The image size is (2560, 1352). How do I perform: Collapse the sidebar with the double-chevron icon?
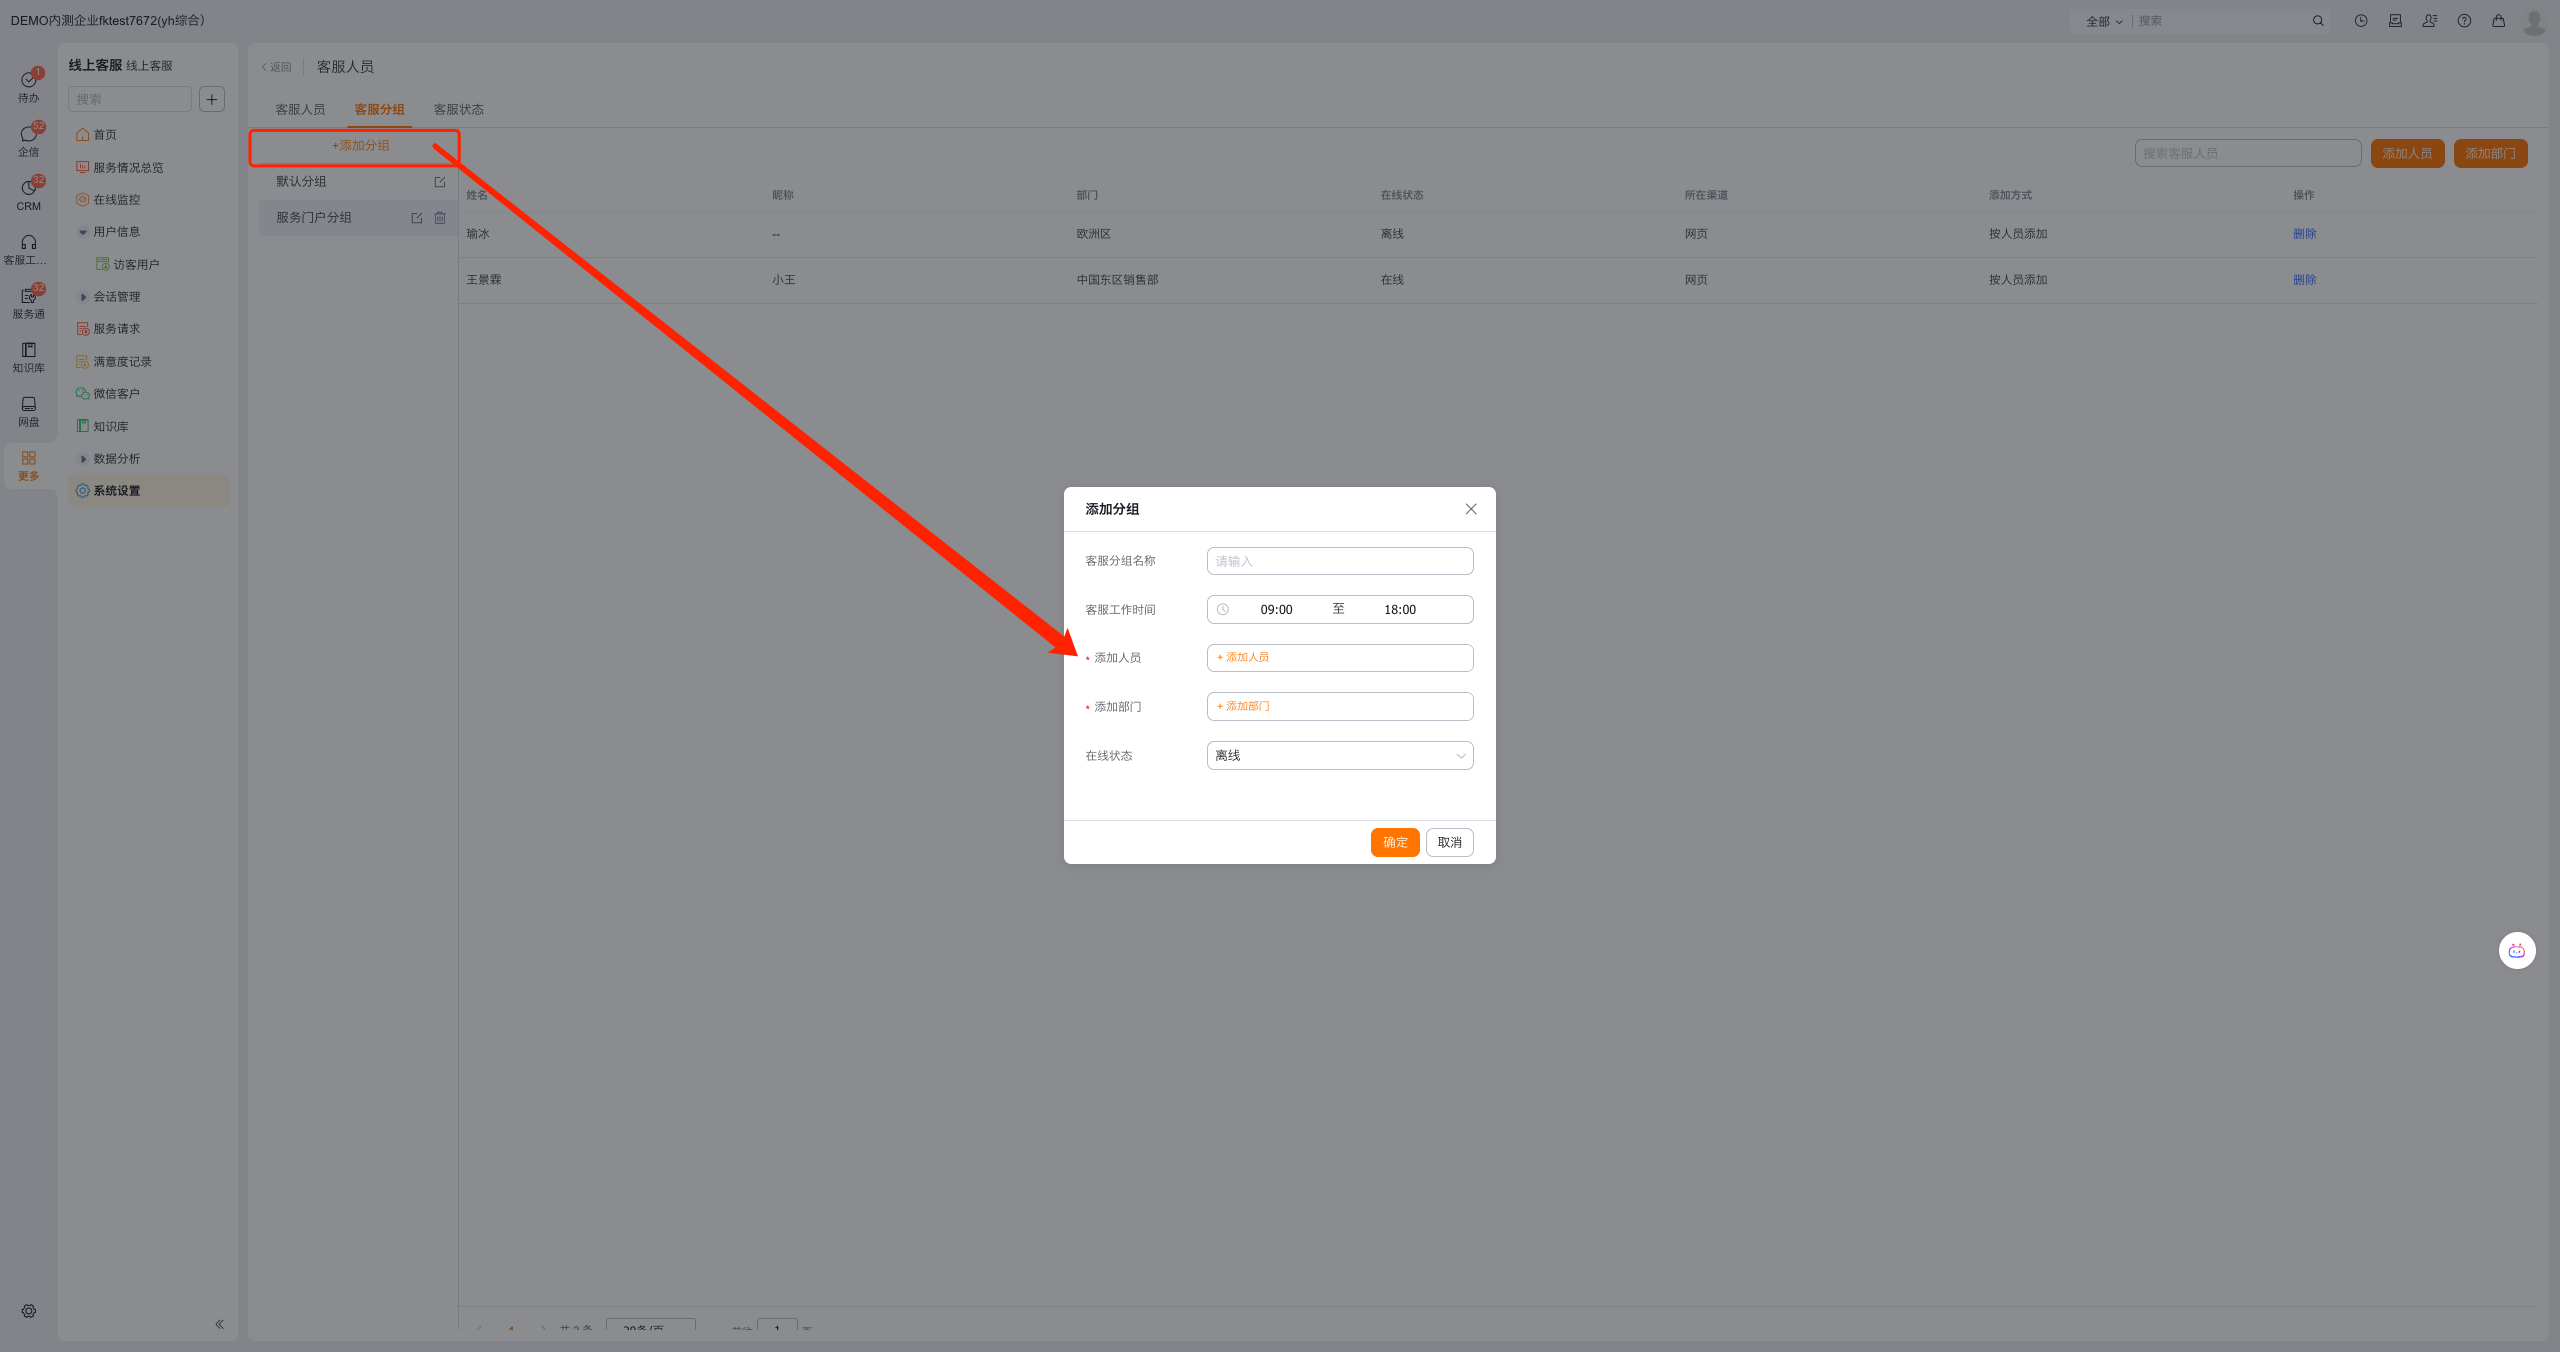point(219,1324)
